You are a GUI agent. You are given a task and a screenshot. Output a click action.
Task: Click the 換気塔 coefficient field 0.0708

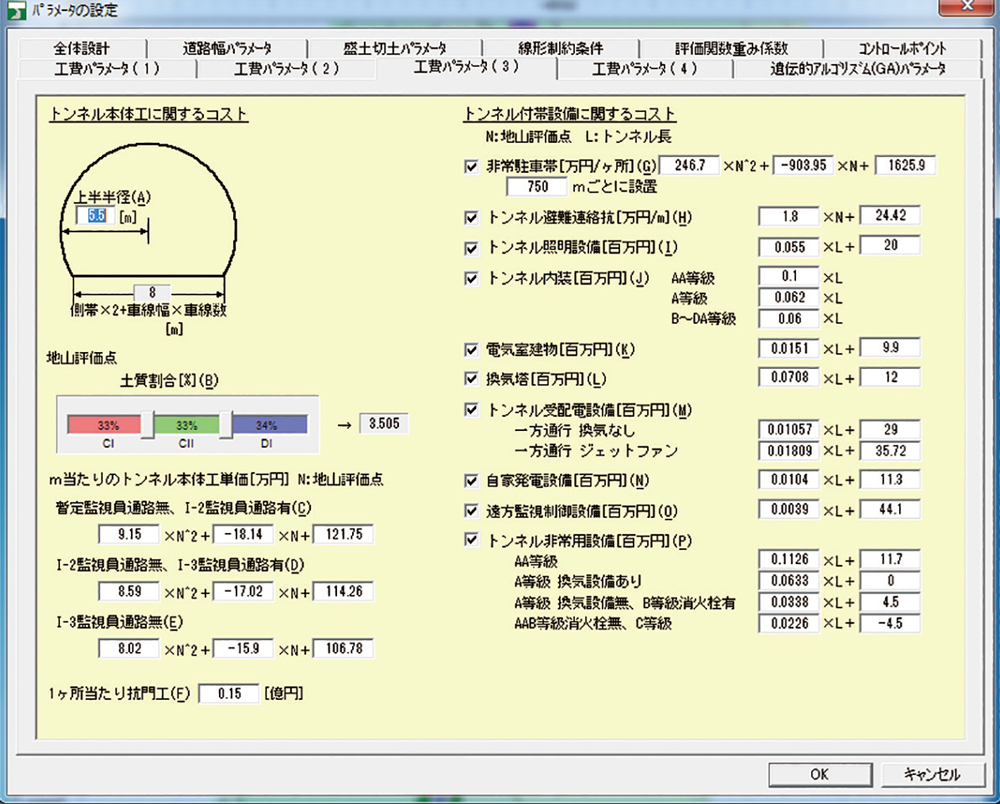pyautogui.click(x=789, y=377)
